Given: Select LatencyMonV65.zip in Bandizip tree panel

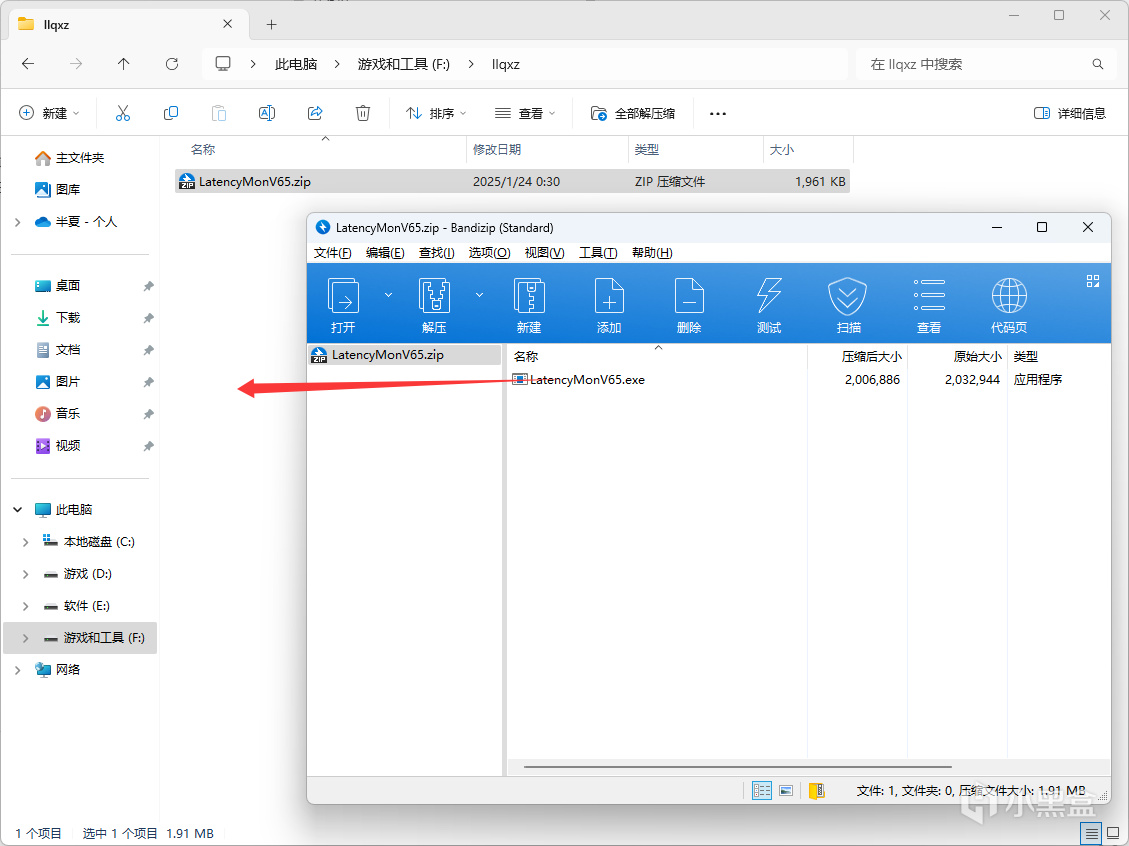Looking at the screenshot, I should 405,355.
